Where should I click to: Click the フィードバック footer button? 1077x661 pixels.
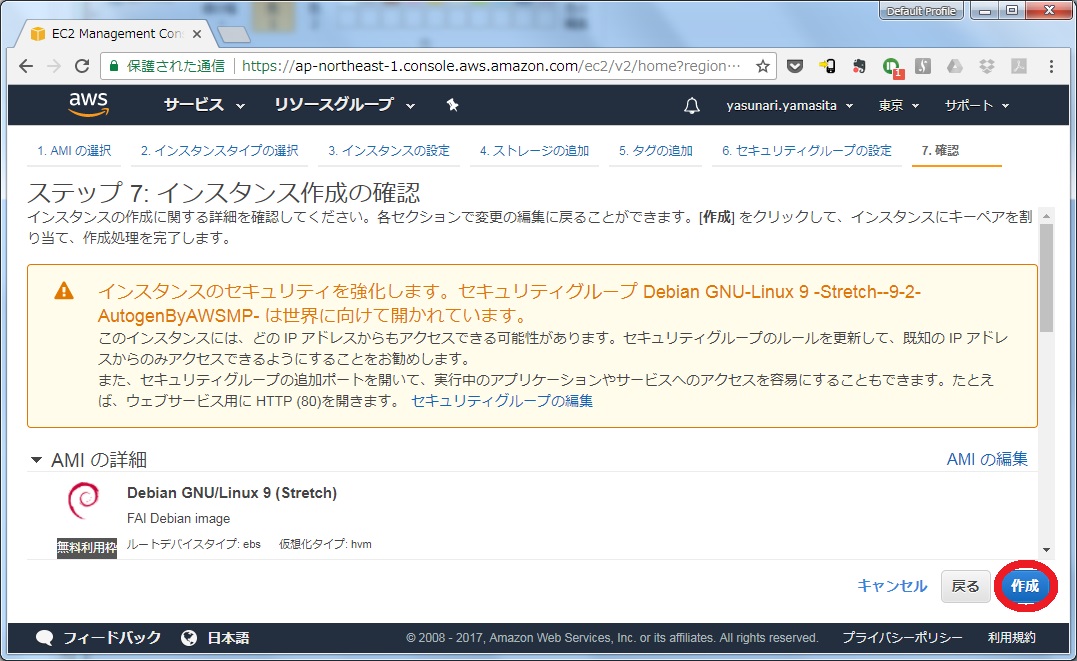coord(112,638)
